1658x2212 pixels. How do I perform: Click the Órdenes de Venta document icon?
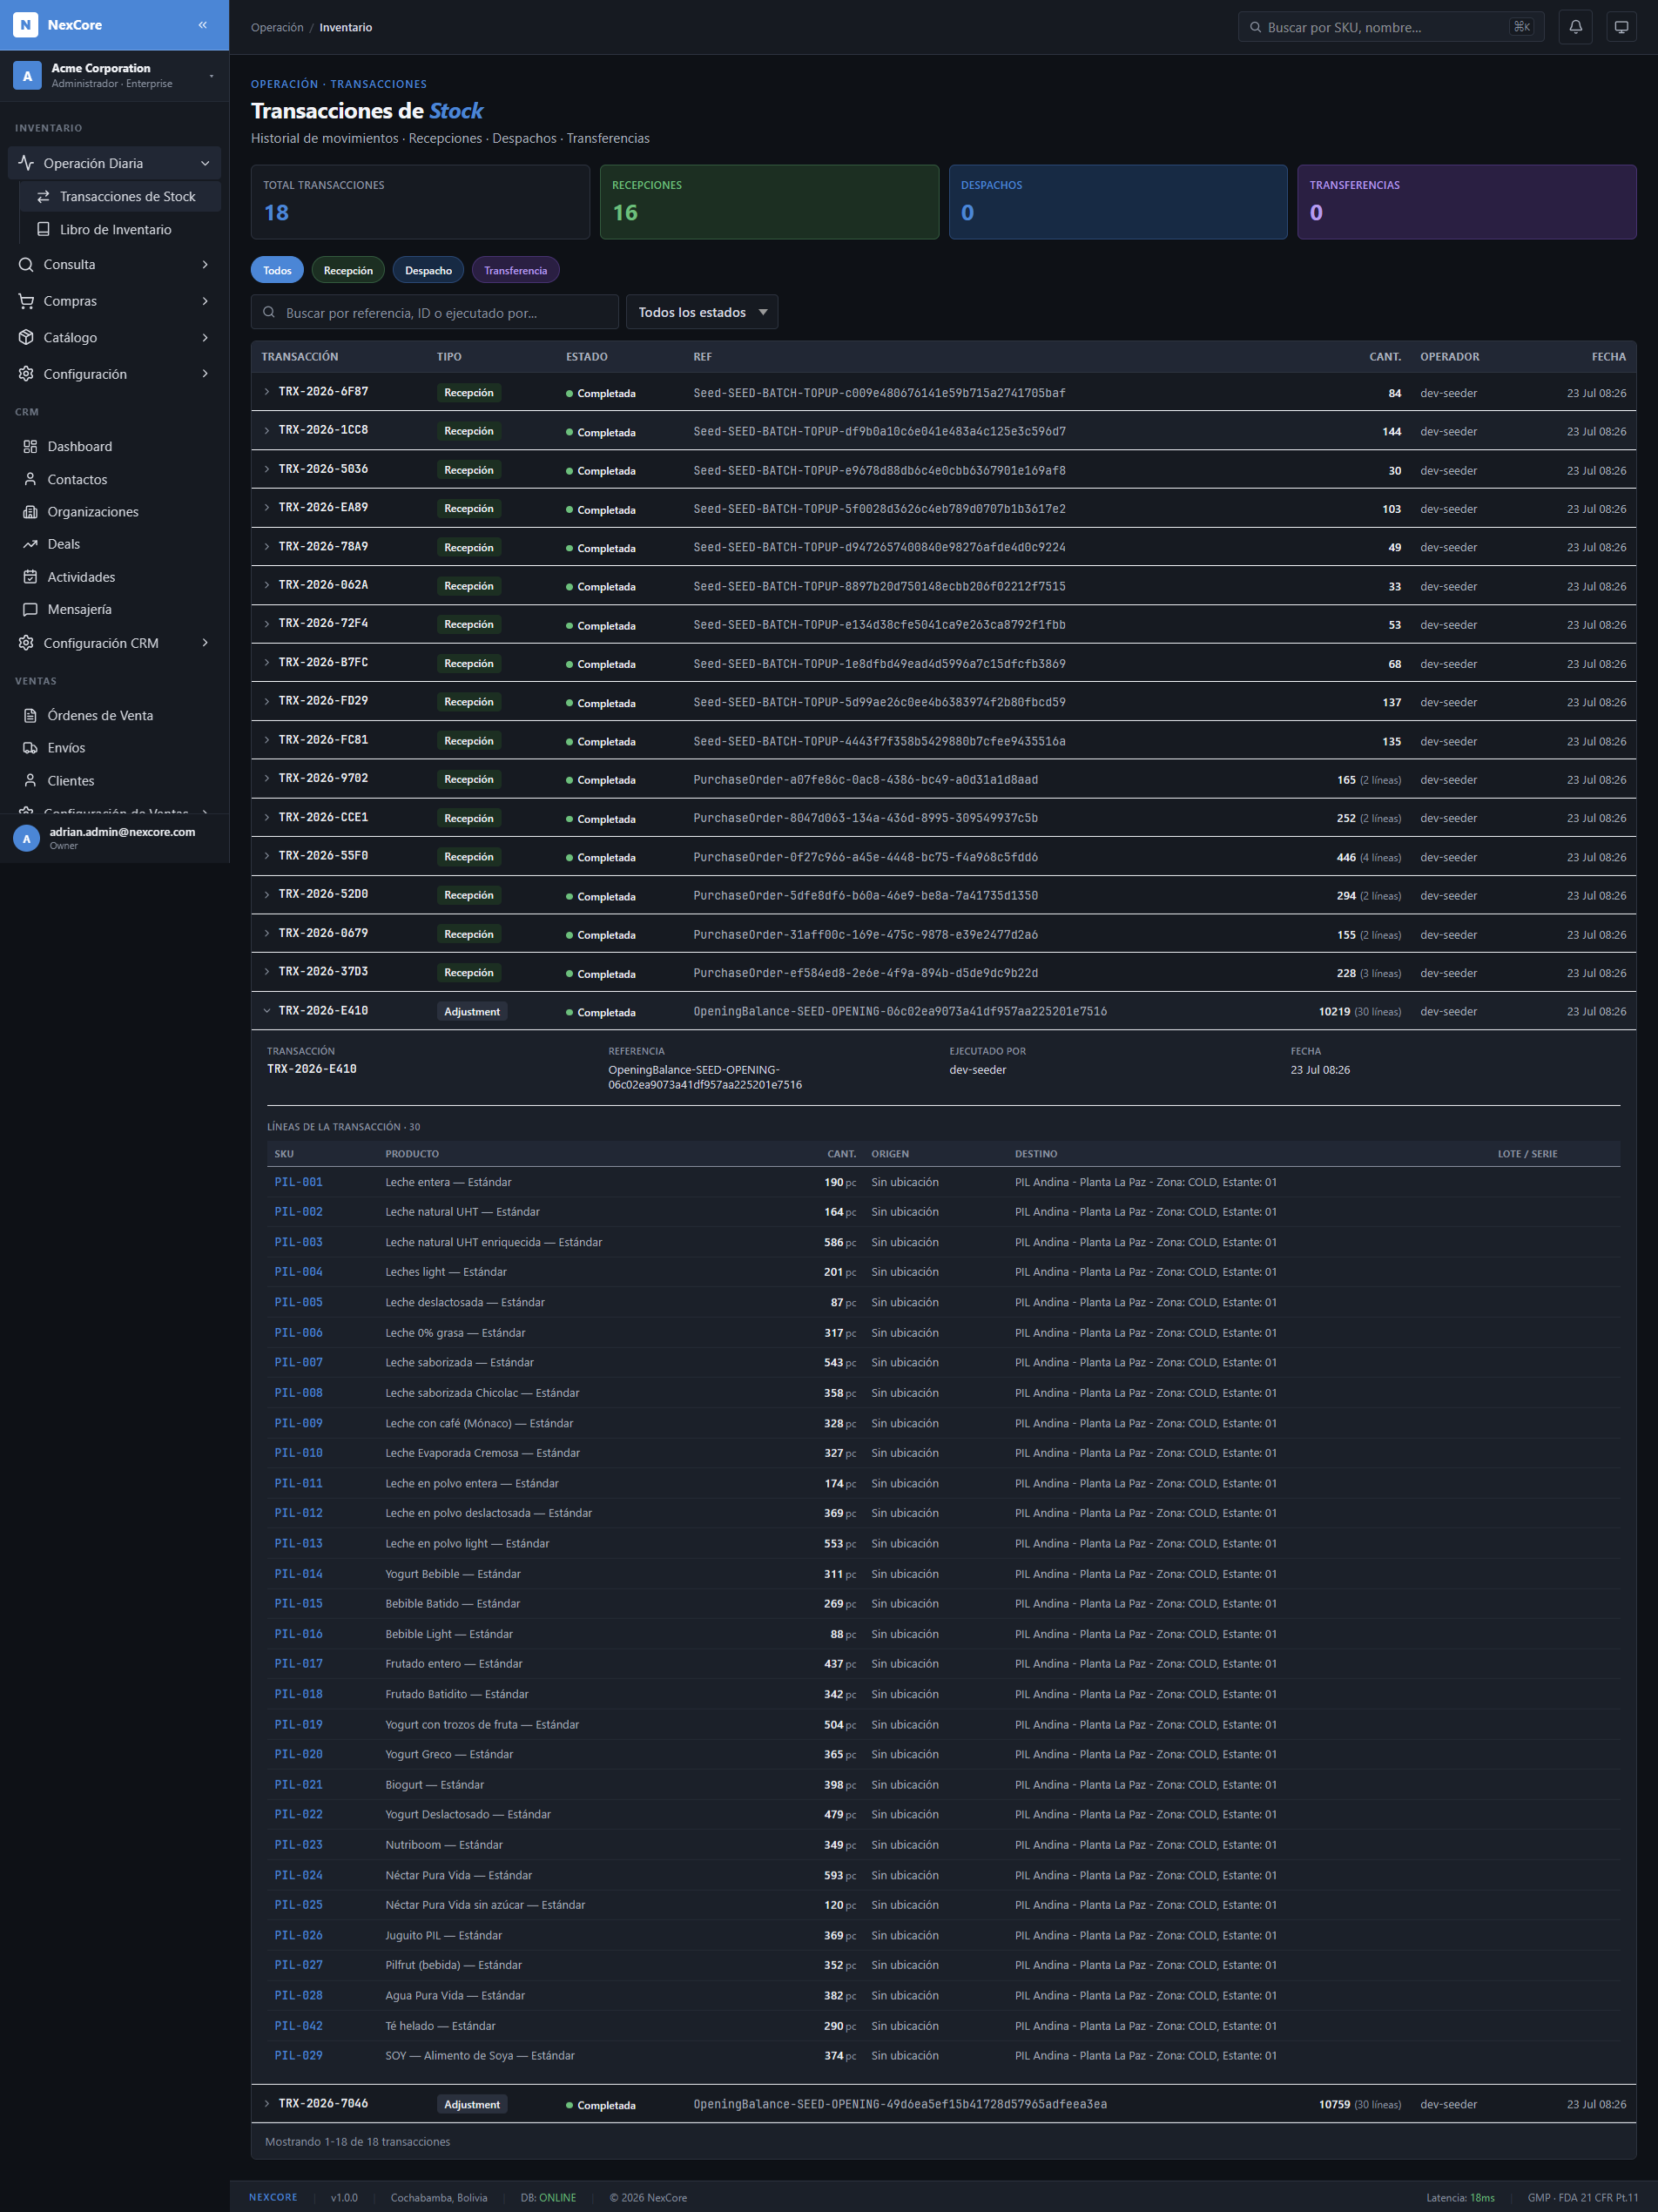coord(30,715)
